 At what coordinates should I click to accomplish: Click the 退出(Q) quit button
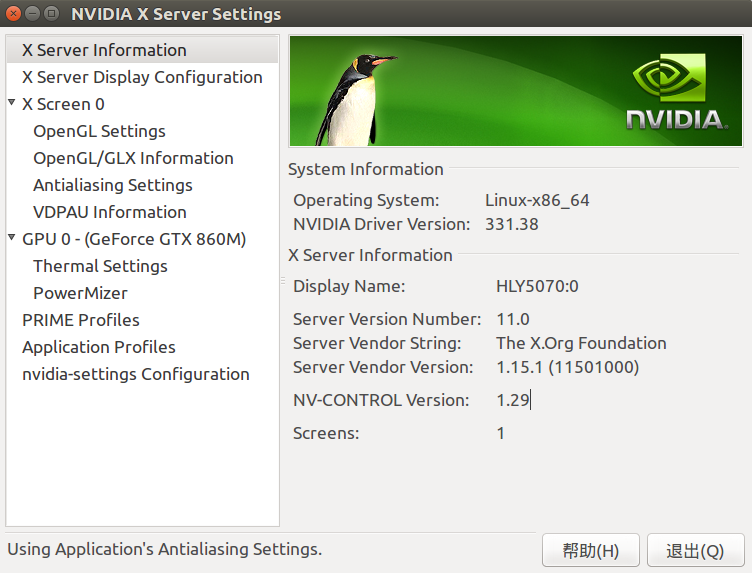click(695, 550)
